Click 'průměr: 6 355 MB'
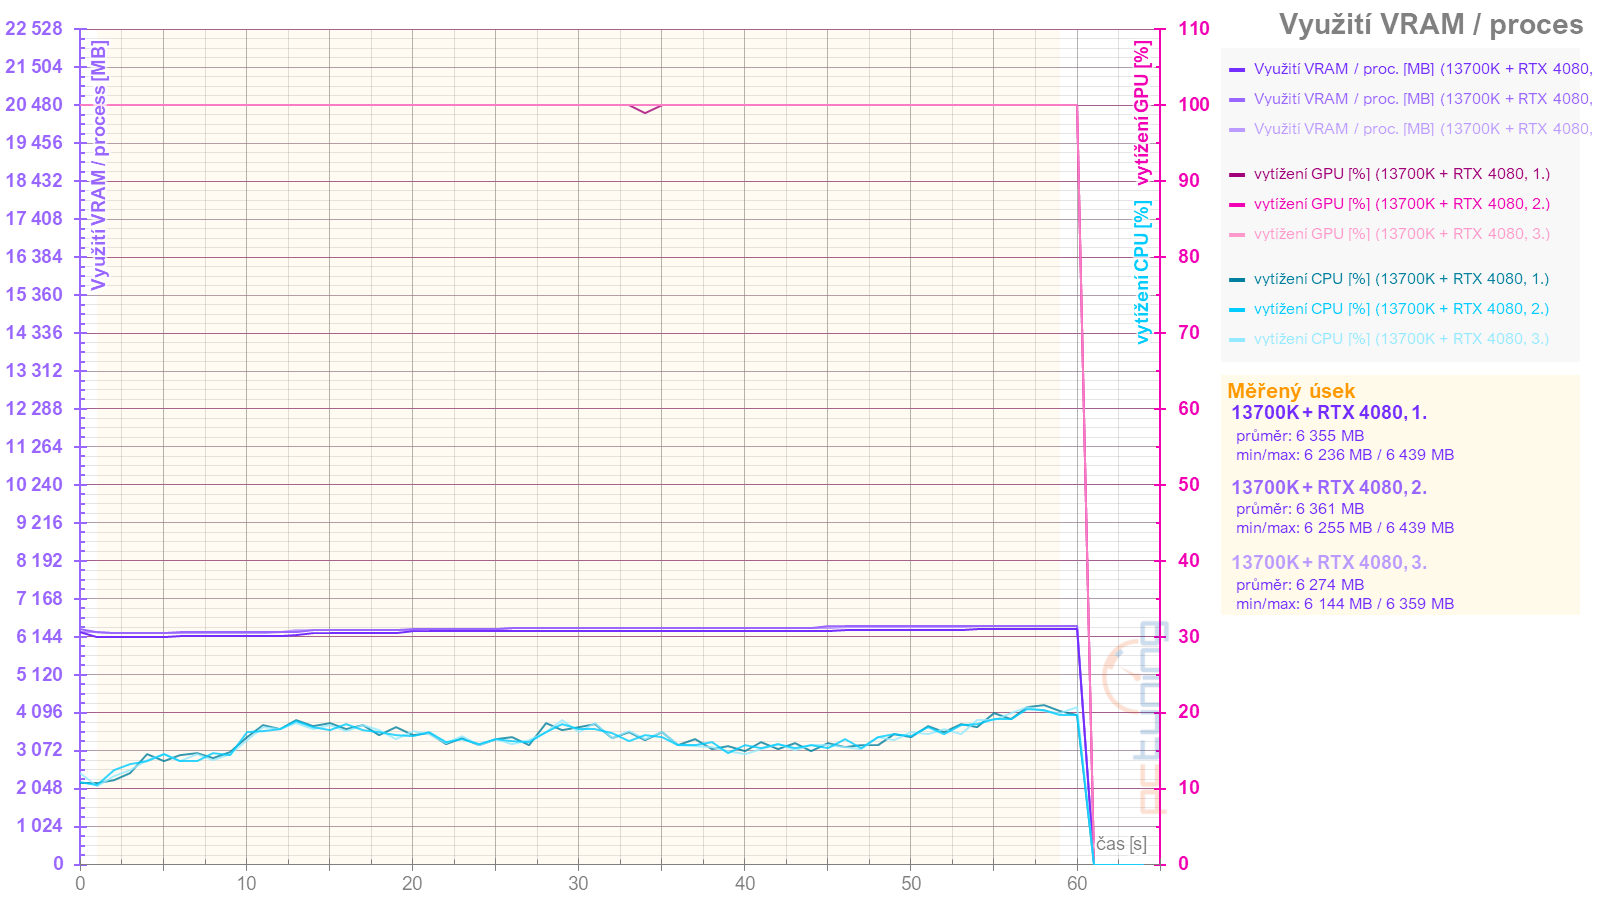The image size is (1599, 897). point(1300,436)
